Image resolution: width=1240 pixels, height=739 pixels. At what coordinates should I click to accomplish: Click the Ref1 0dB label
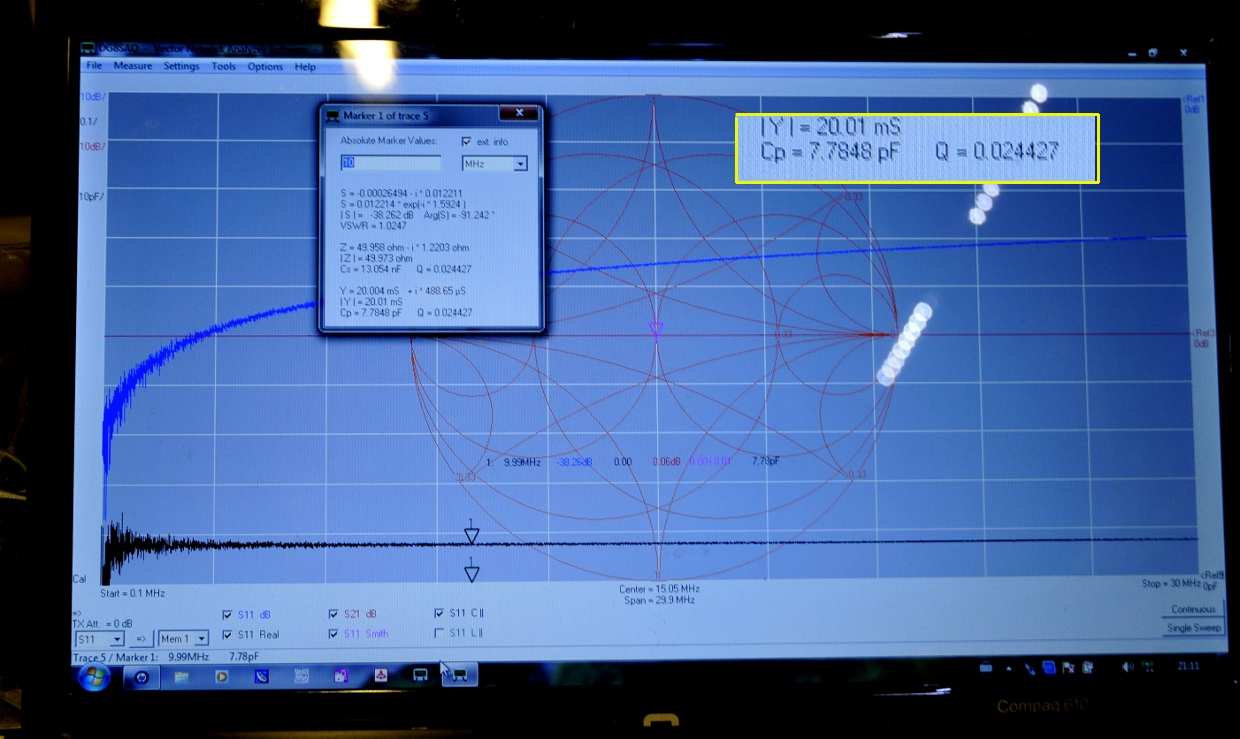tap(1196, 103)
